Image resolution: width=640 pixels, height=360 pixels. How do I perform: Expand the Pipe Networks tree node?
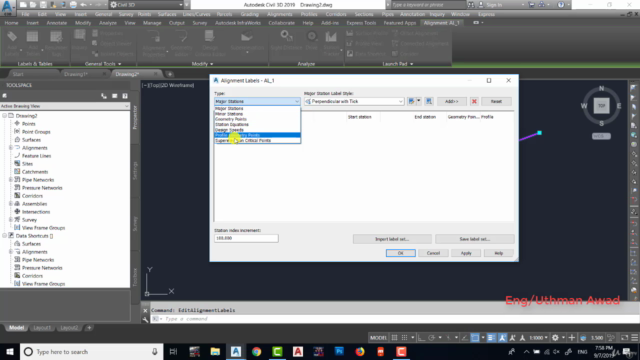click(x=11, y=180)
